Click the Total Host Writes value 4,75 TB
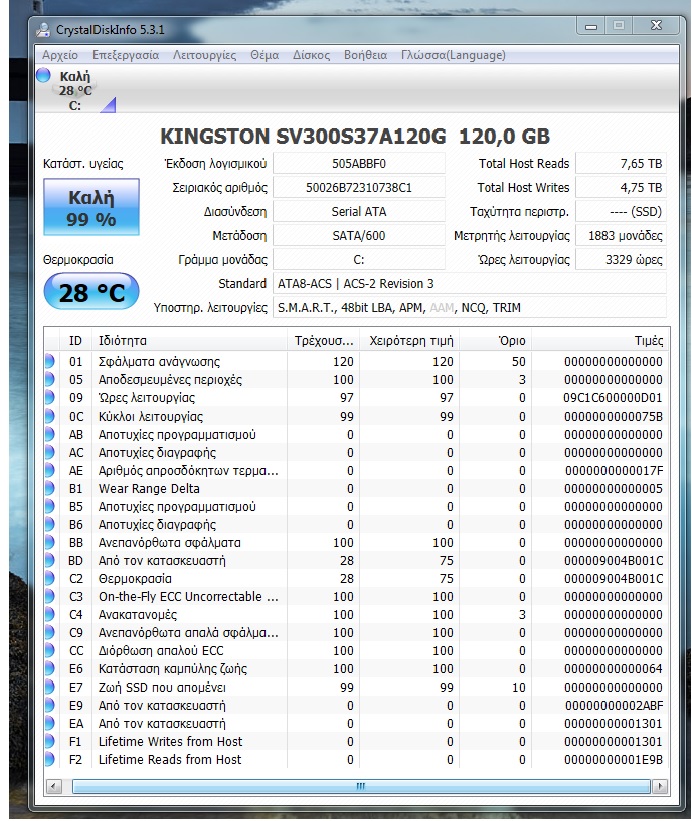 [621, 187]
